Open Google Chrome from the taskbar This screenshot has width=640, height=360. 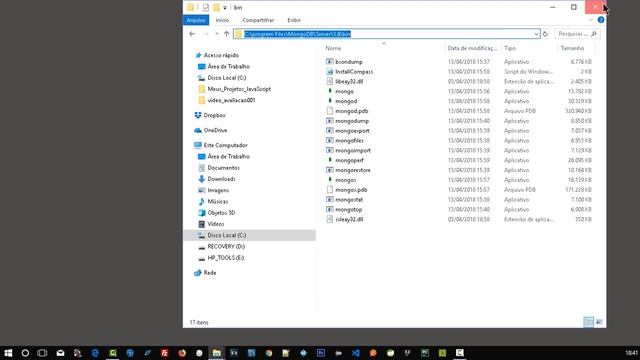pyautogui.click(x=269, y=353)
